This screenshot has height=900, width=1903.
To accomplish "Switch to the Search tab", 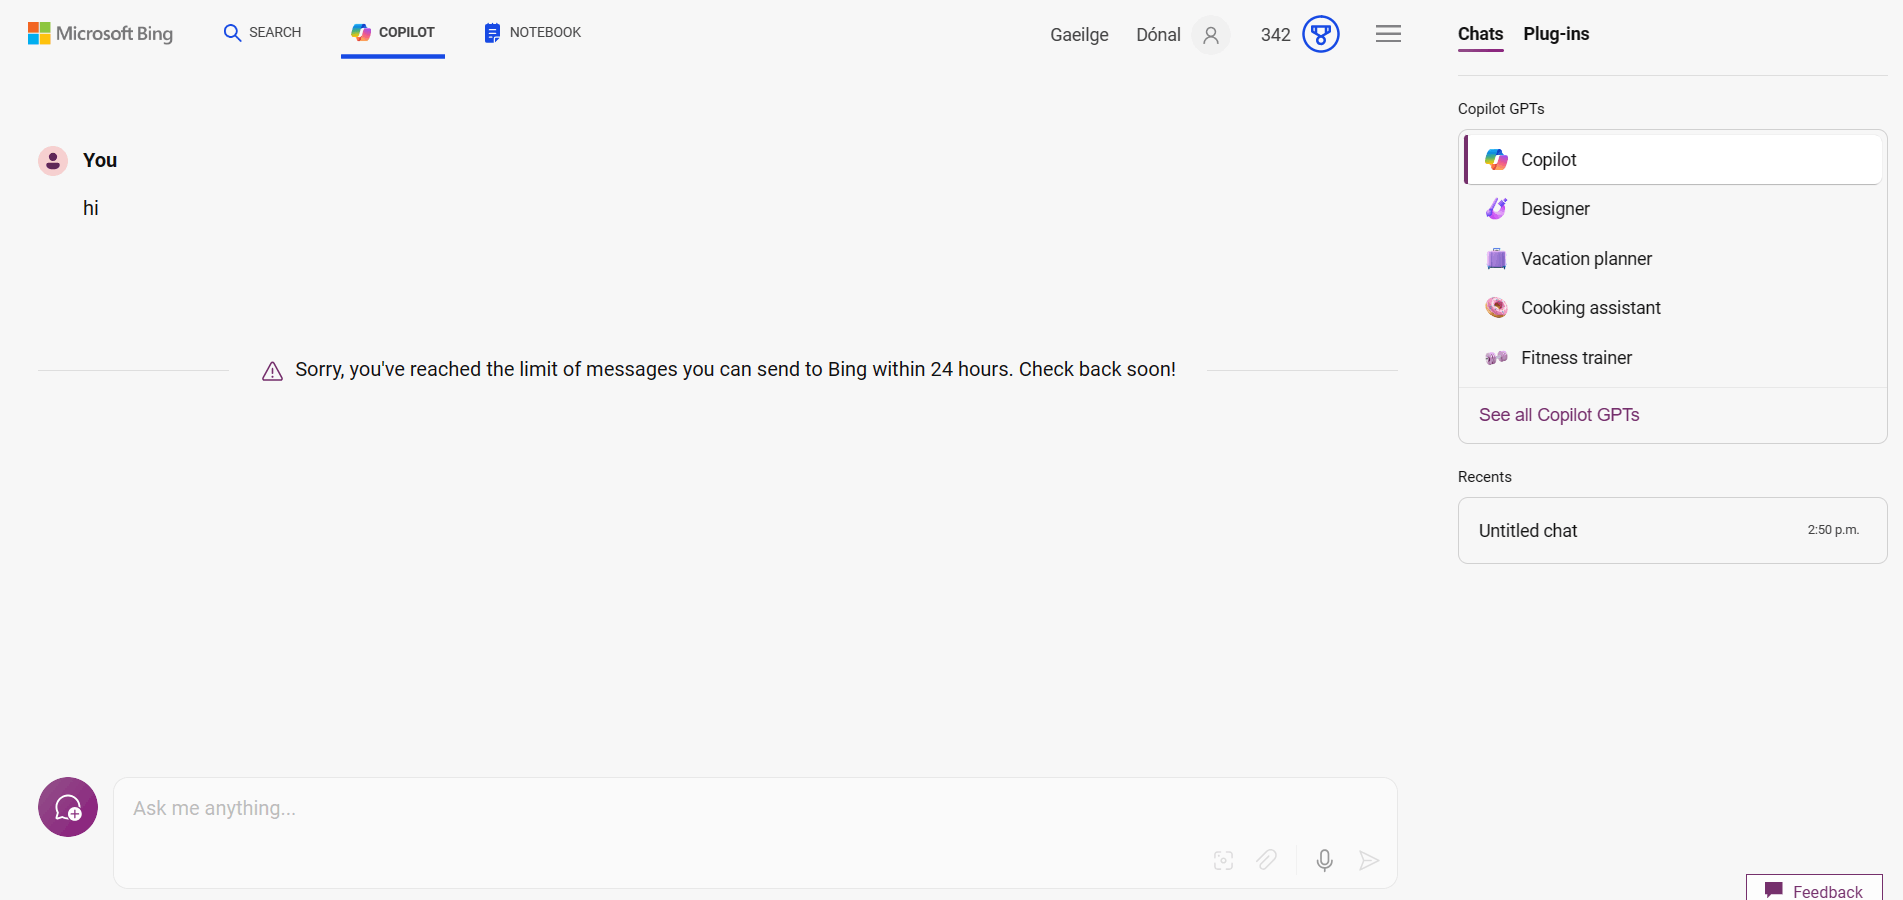I will click(262, 32).
